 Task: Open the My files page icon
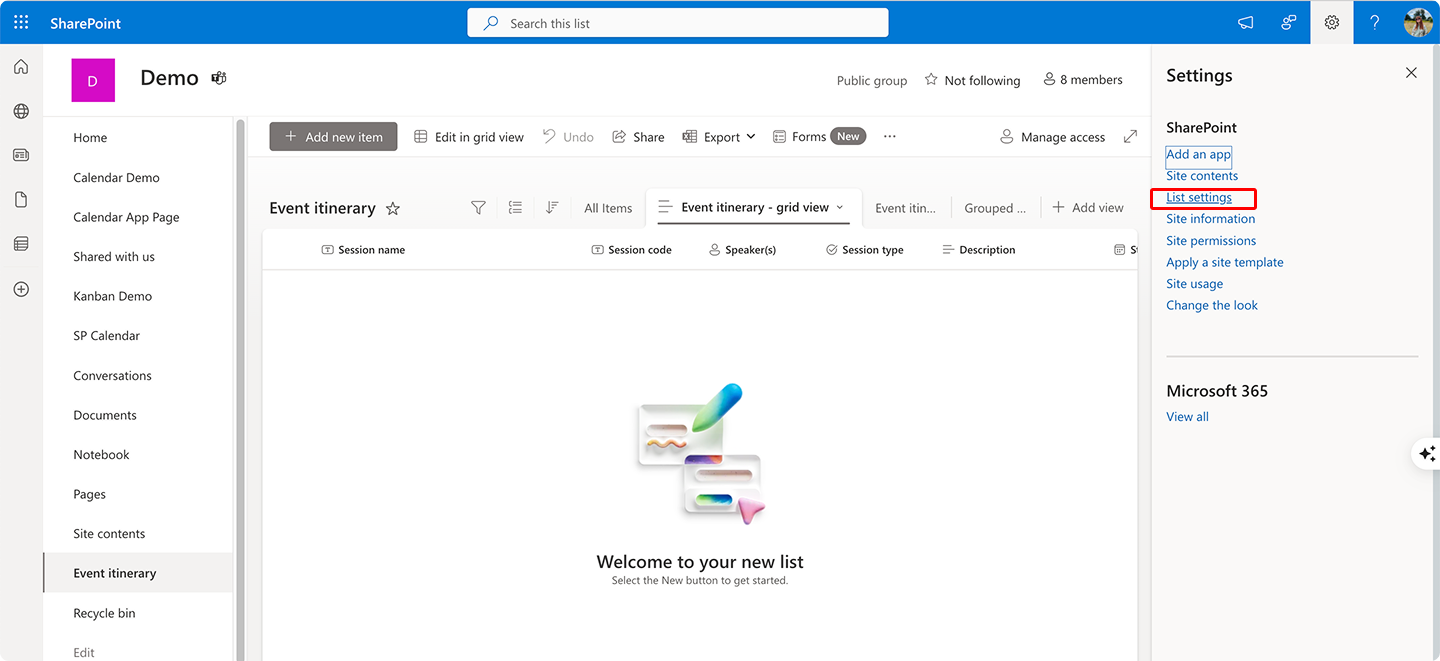(x=21, y=200)
